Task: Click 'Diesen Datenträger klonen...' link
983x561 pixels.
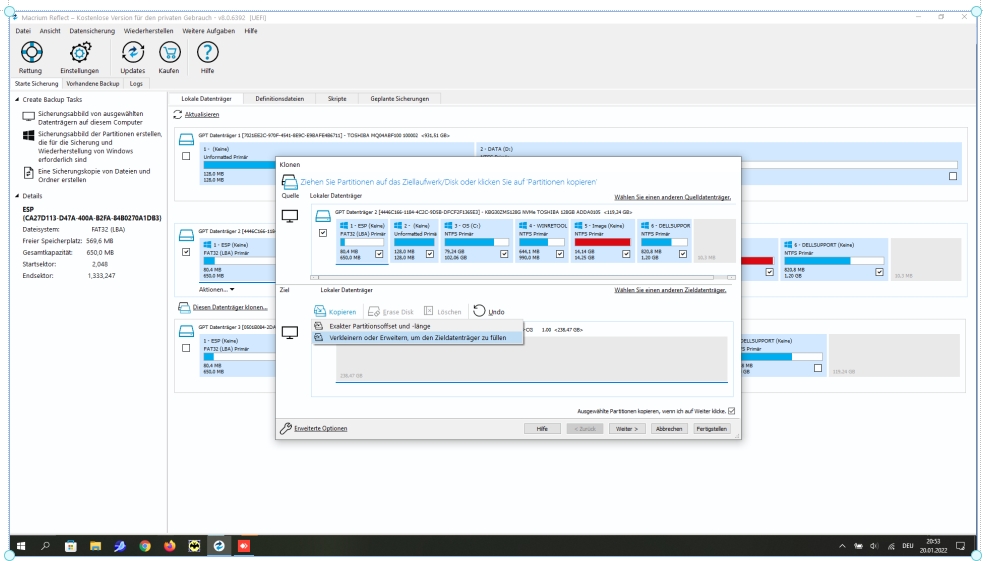Action: [x=230, y=307]
